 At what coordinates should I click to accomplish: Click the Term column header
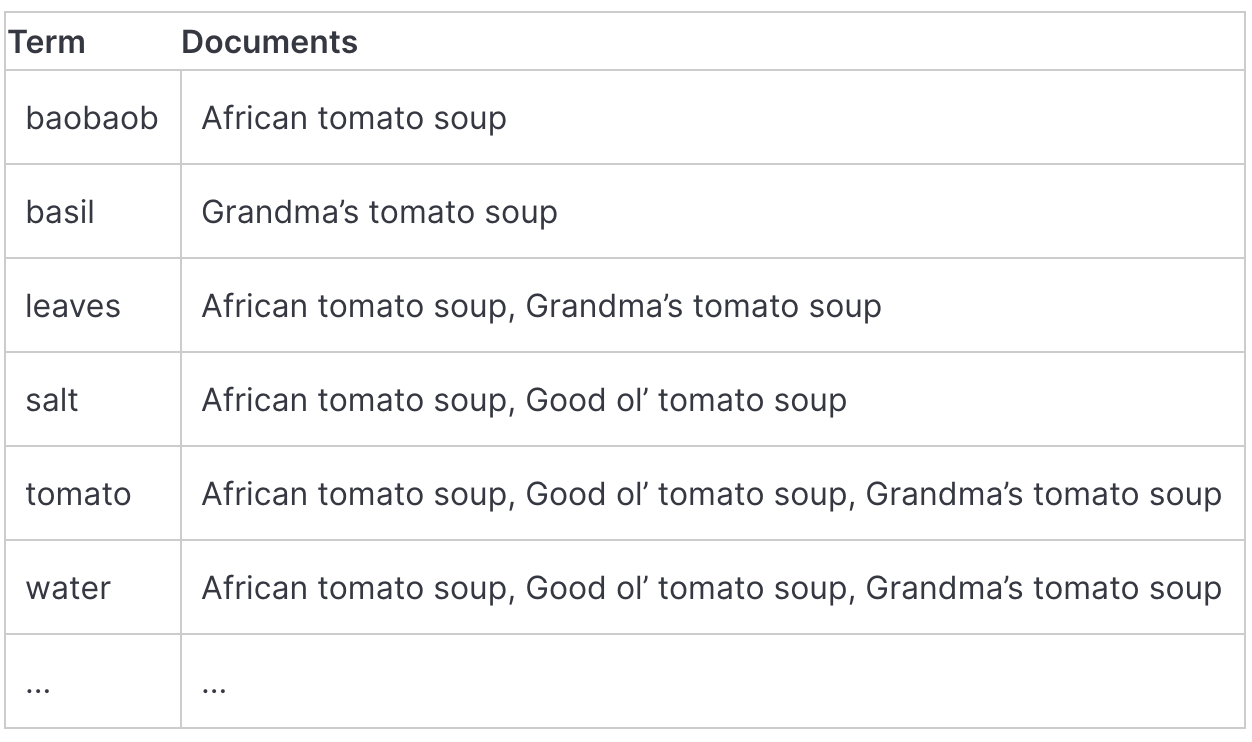[47, 42]
